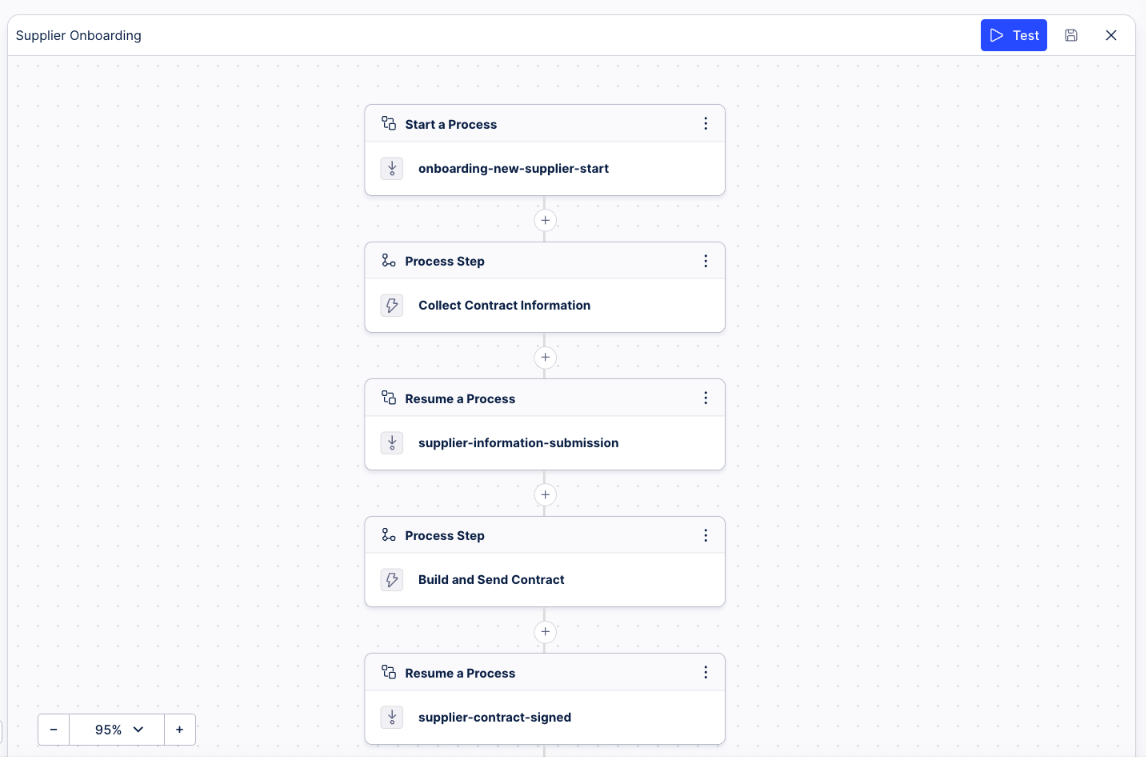Add a step below Collect Contract Information
Screen dimensions: 1146x757
[x=545, y=357]
